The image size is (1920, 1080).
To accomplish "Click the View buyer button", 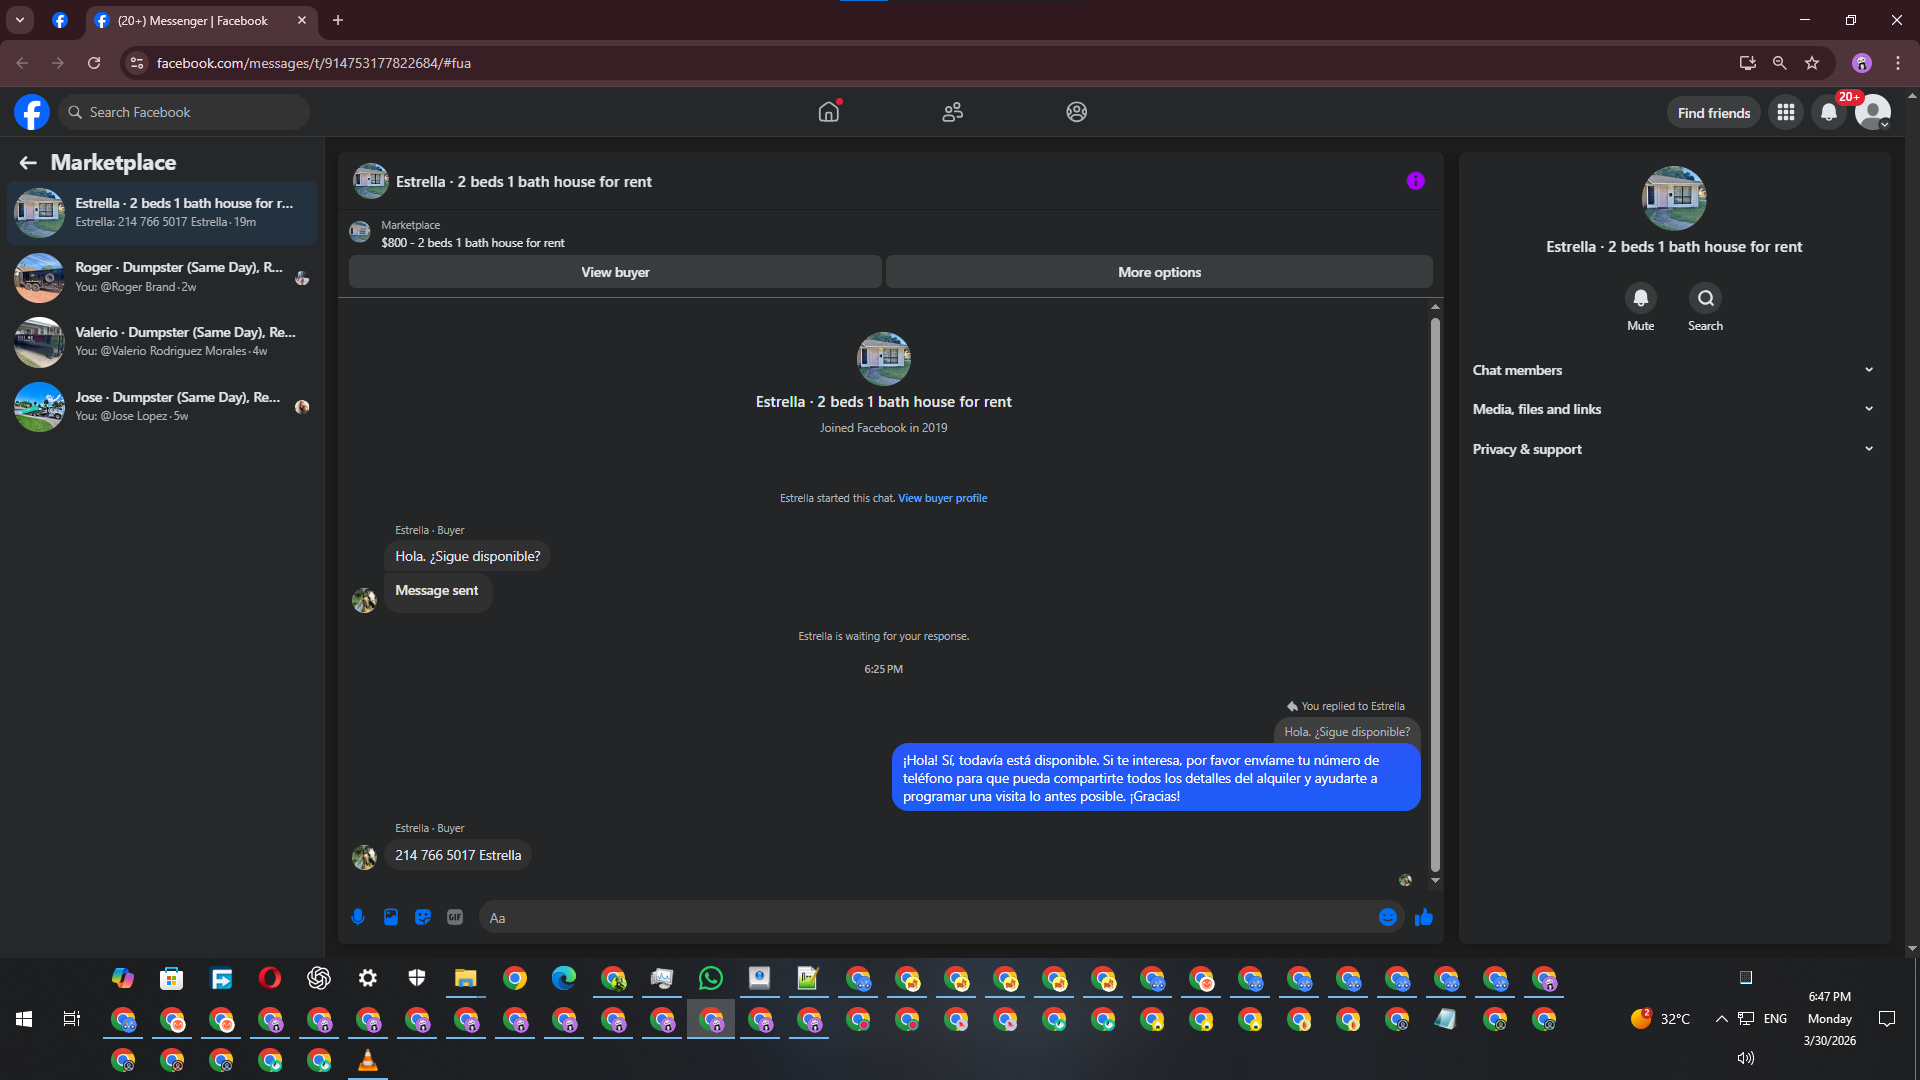I will tap(615, 272).
